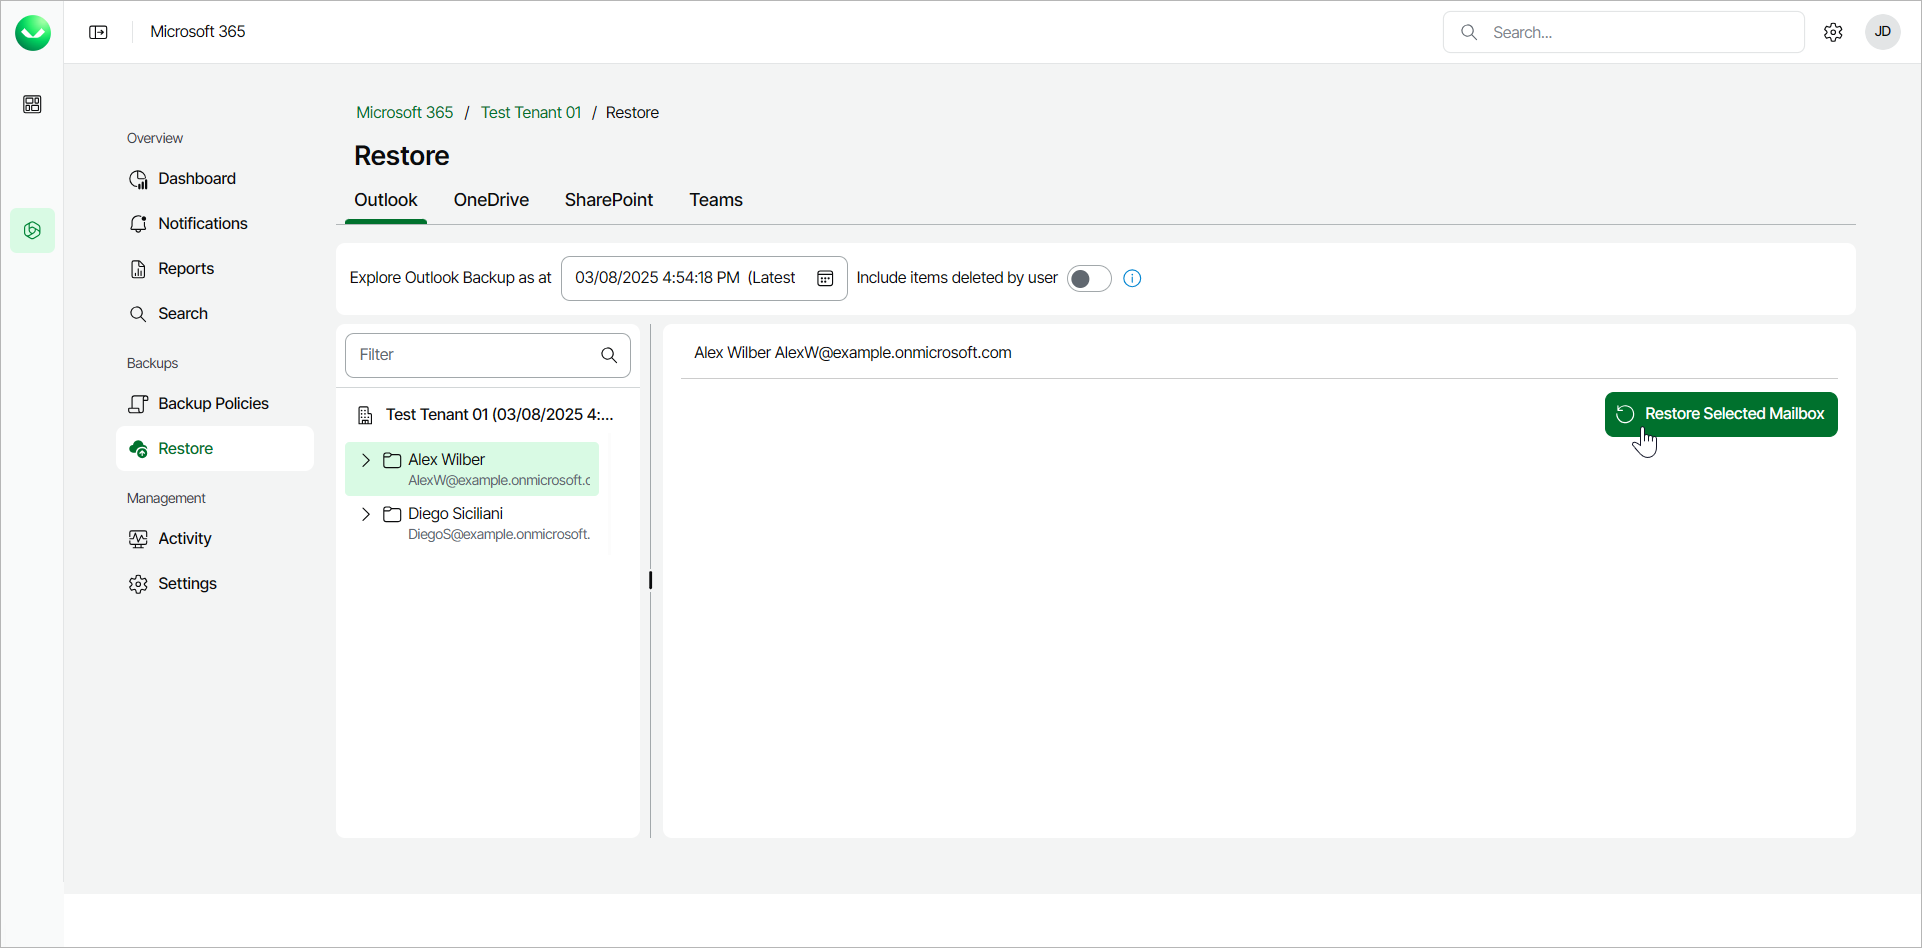Open the apps grid icon in left rail
The image size is (1922, 948).
click(x=32, y=104)
